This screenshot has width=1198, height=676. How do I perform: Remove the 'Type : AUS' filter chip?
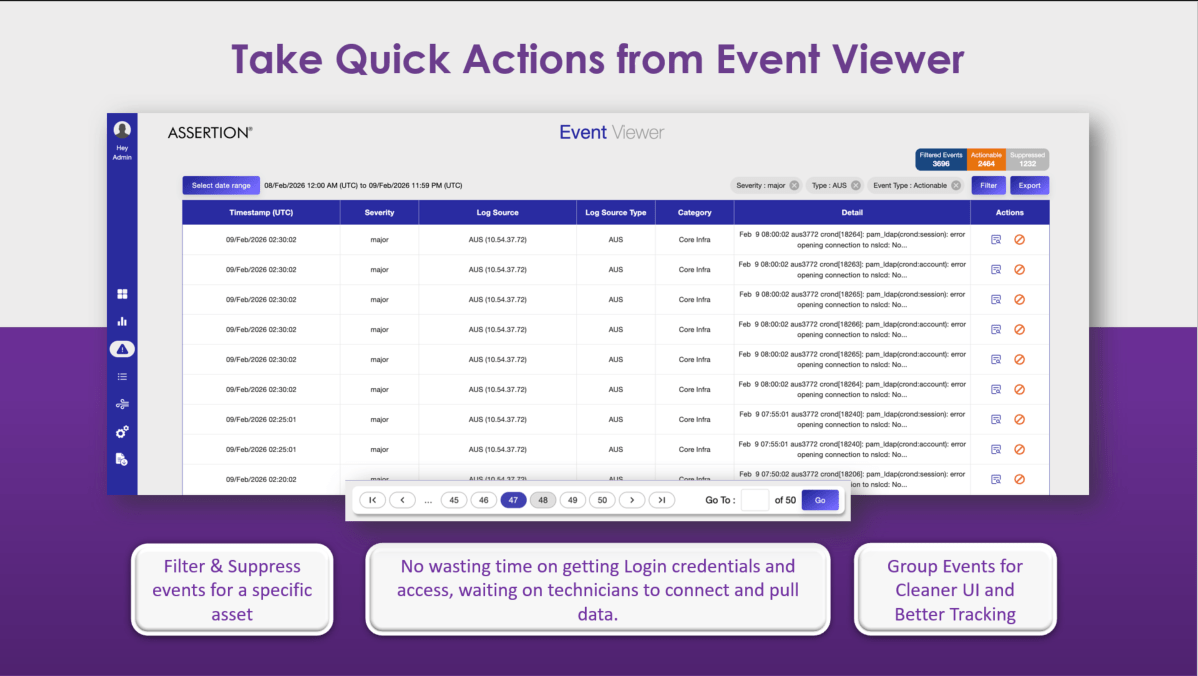pyautogui.click(x=856, y=185)
